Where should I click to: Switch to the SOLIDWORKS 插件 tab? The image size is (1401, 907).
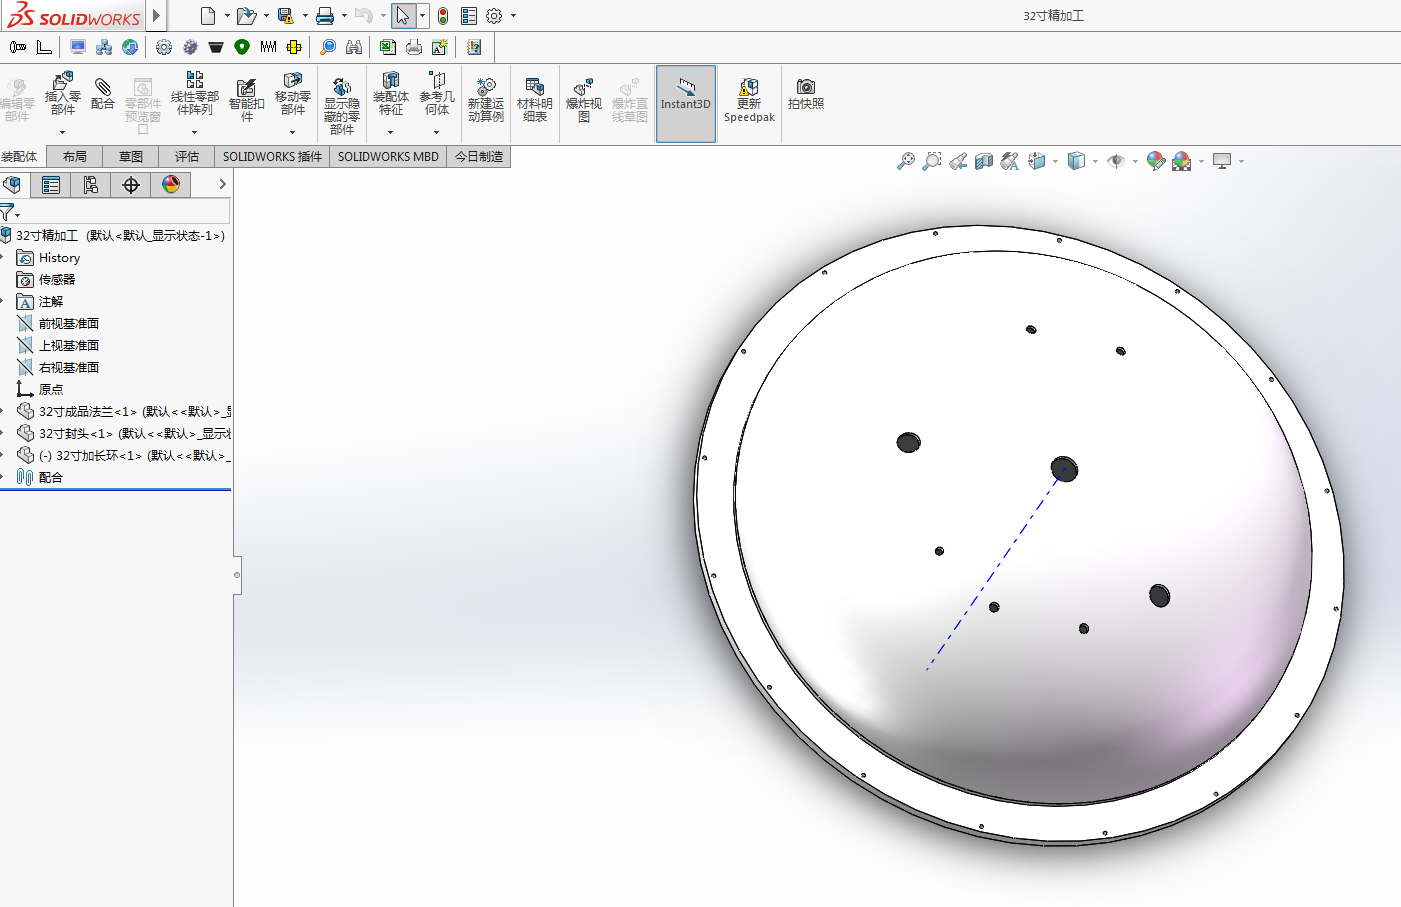[272, 157]
